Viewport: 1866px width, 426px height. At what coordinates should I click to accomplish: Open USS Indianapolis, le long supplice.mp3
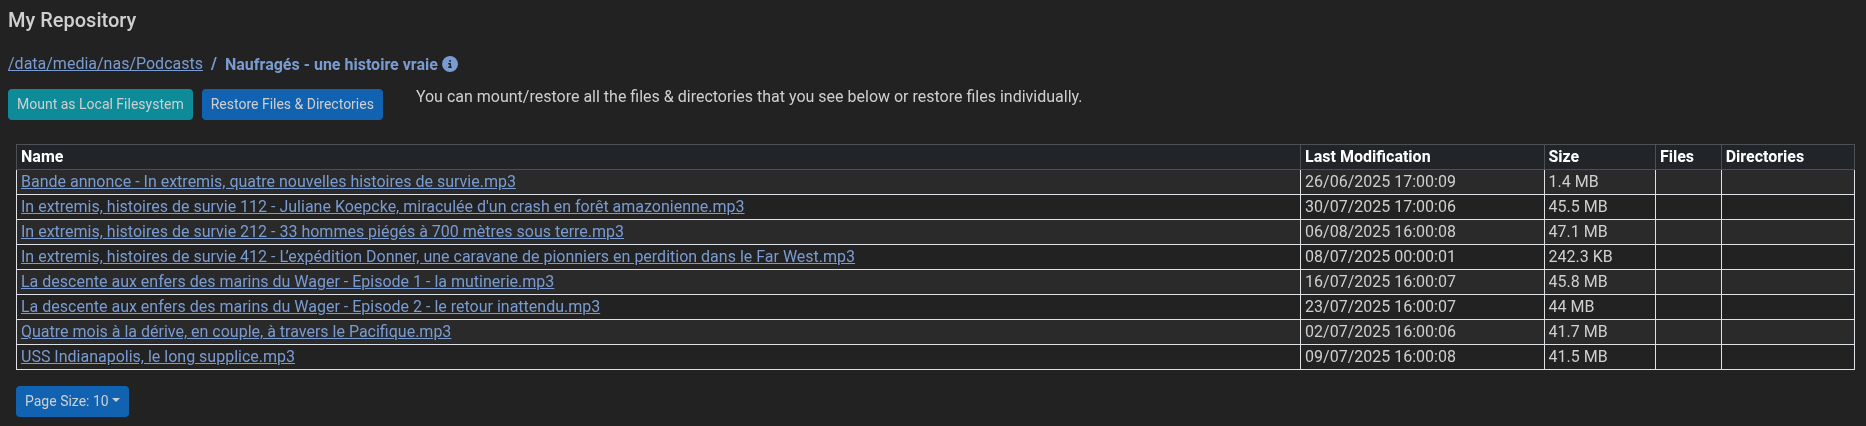pyautogui.click(x=158, y=357)
